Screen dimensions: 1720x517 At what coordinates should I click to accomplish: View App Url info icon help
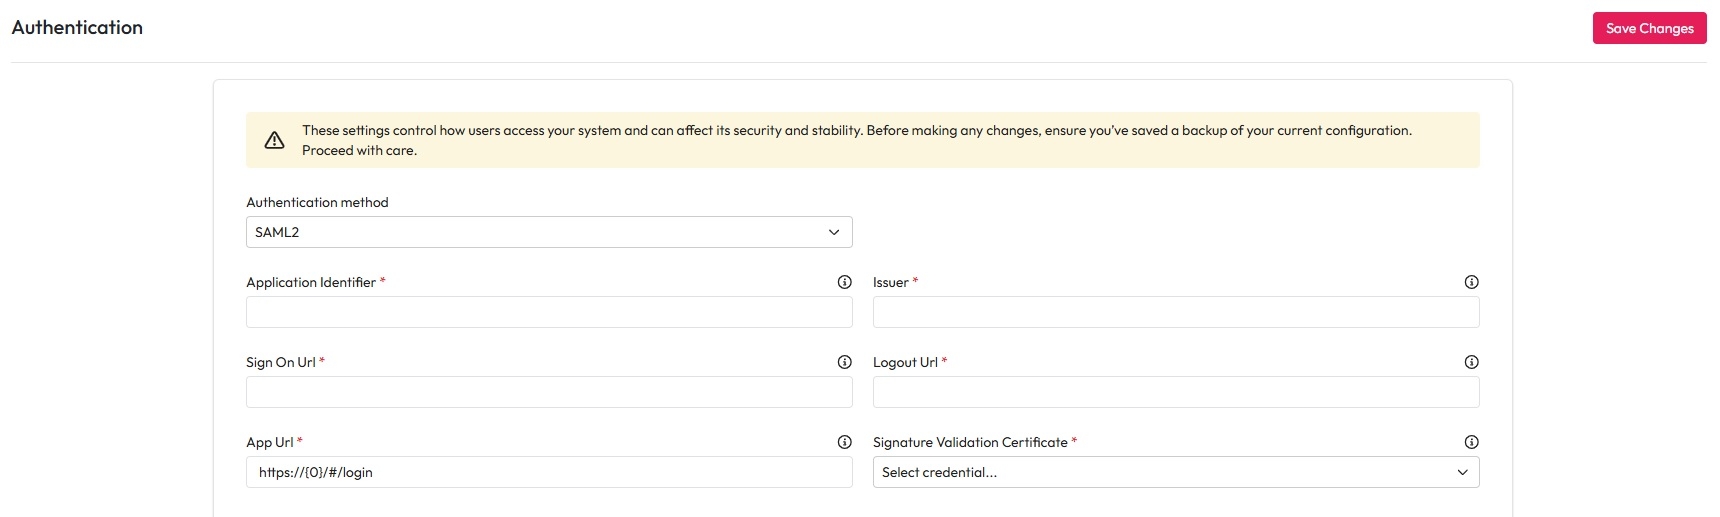[844, 442]
